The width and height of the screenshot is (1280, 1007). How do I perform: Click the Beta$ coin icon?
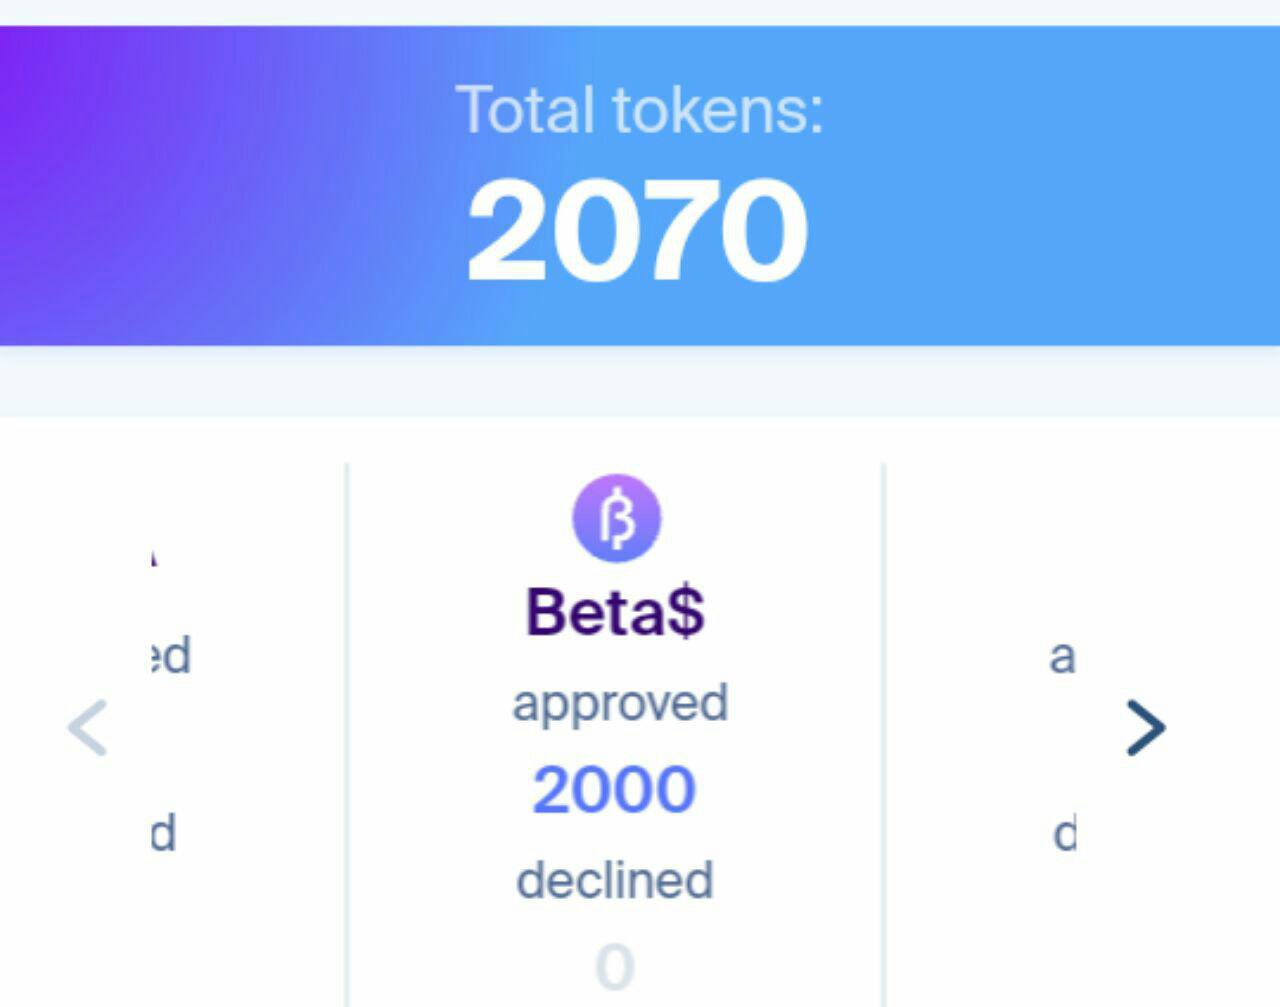616,518
